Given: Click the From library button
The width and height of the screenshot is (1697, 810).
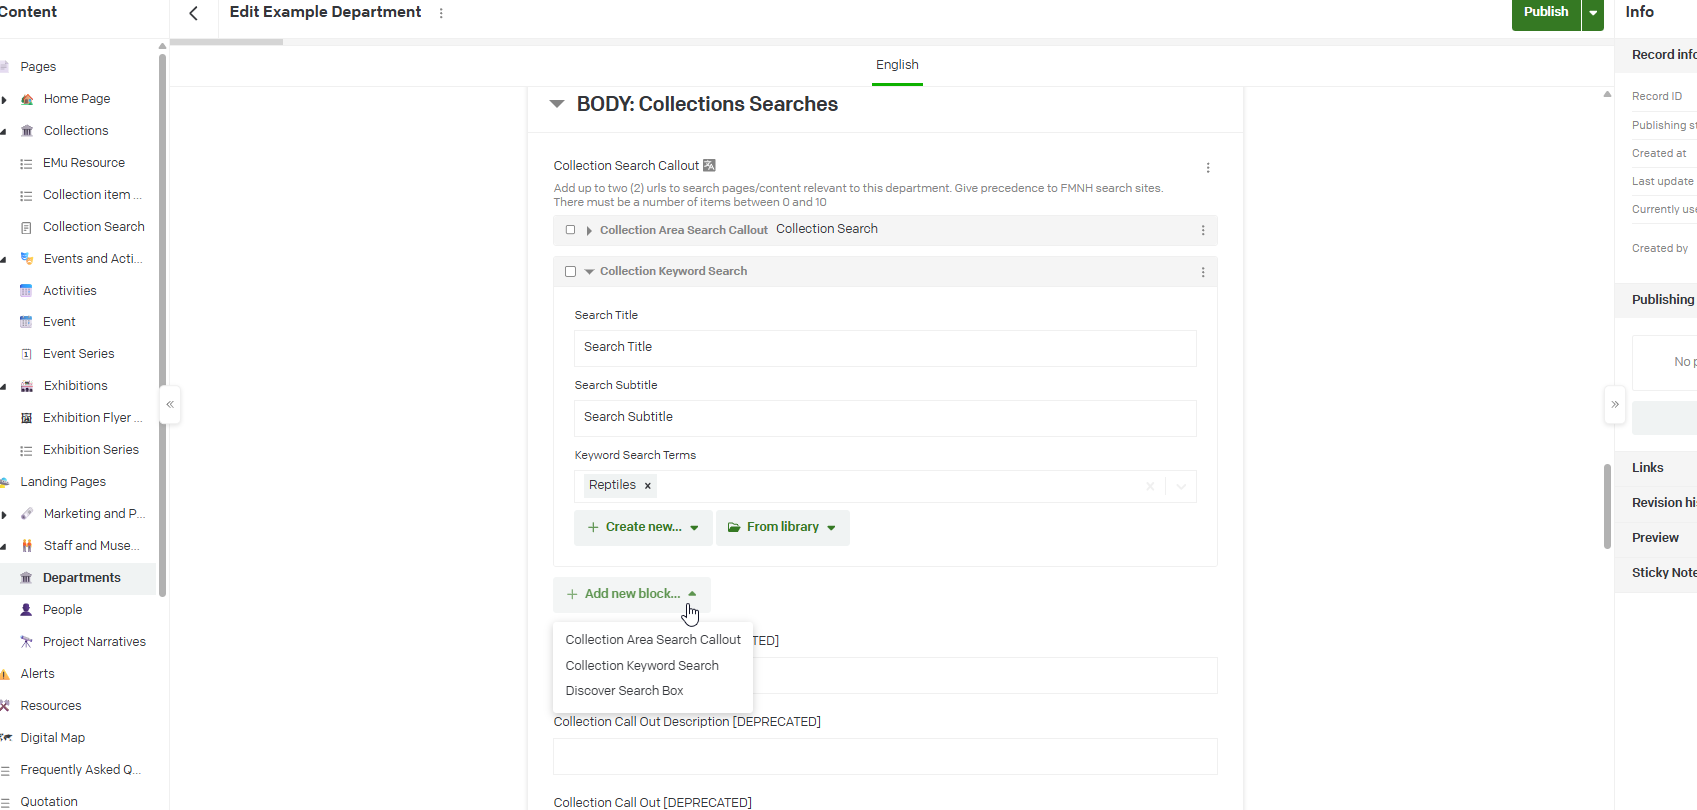Looking at the screenshot, I should click(x=782, y=527).
